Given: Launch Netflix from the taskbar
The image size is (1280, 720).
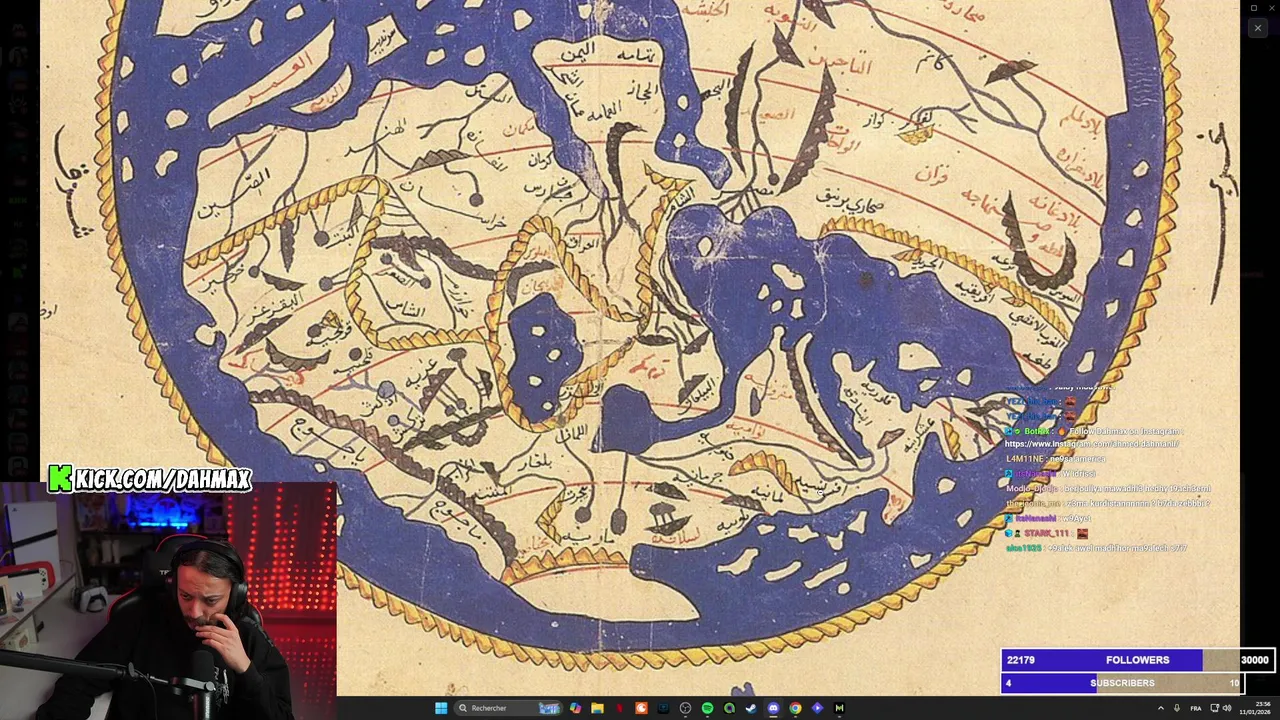Looking at the screenshot, I should (x=619, y=708).
